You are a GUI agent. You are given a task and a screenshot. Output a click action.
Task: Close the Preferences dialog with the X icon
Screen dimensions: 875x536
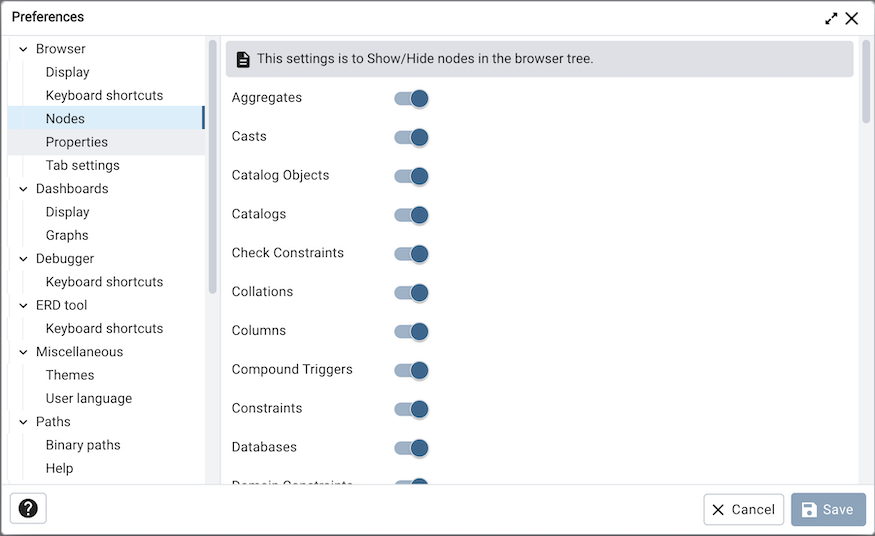click(x=852, y=18)
